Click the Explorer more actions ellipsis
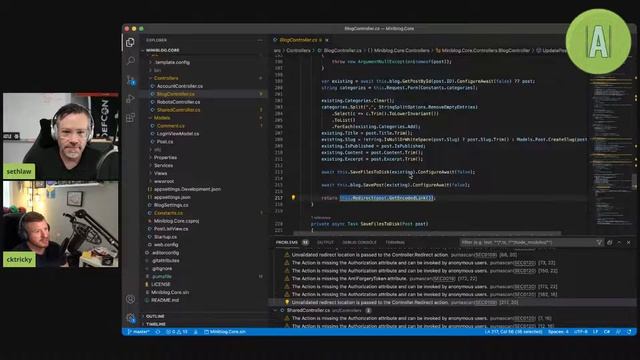640x360 pixels. tap(260, 40)
